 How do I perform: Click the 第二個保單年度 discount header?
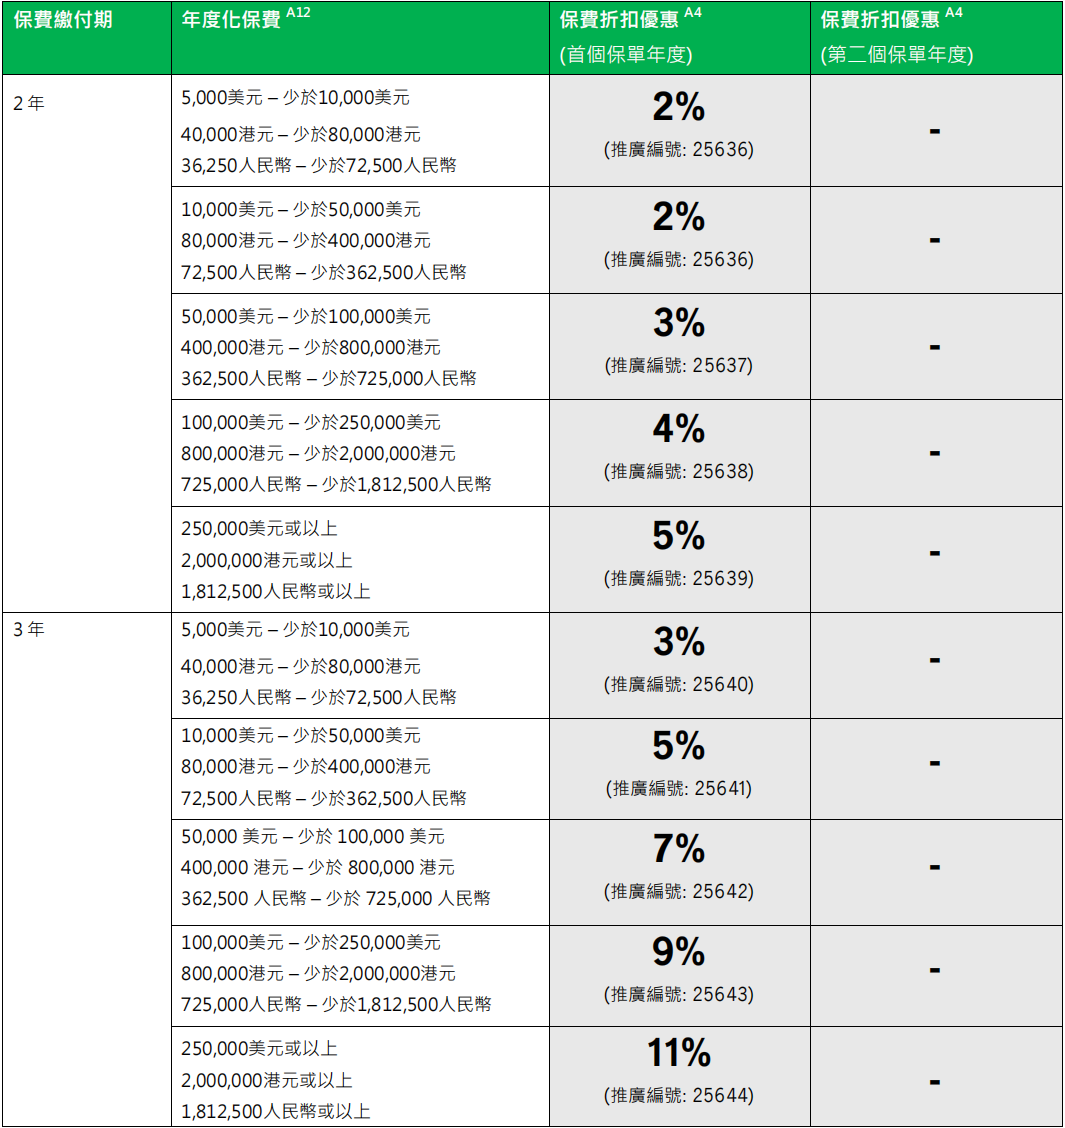click(x=897, y=55)
